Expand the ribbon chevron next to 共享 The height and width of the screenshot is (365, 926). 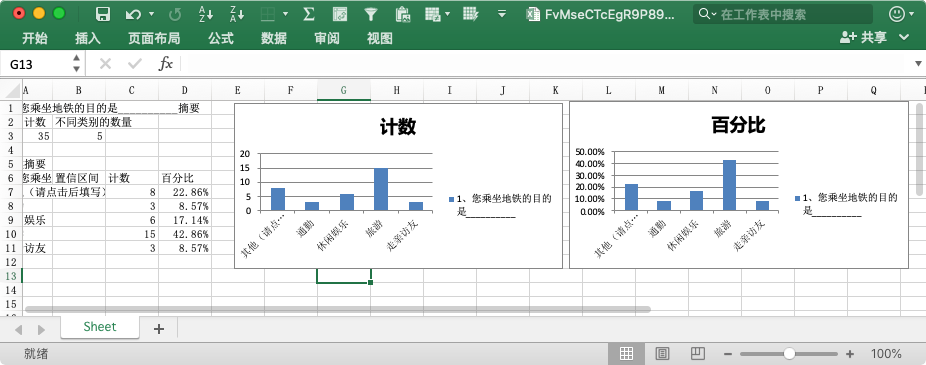904,38
